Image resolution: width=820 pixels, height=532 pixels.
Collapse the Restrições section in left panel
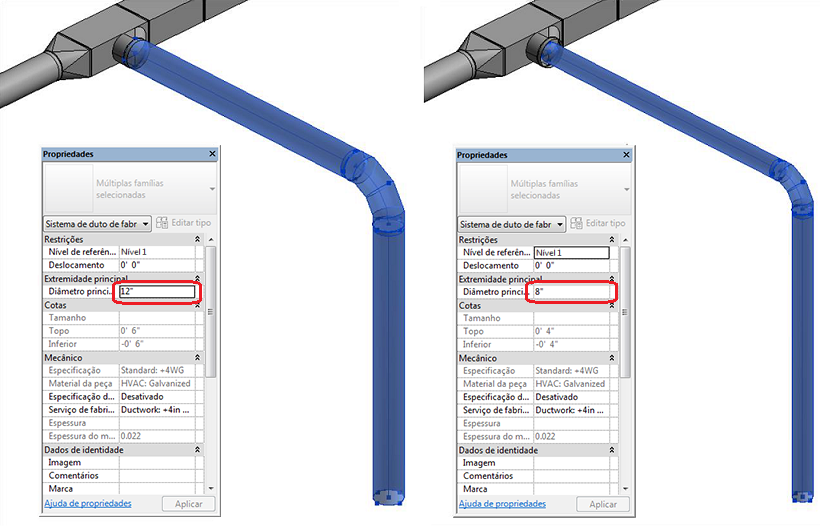(198, 239)
